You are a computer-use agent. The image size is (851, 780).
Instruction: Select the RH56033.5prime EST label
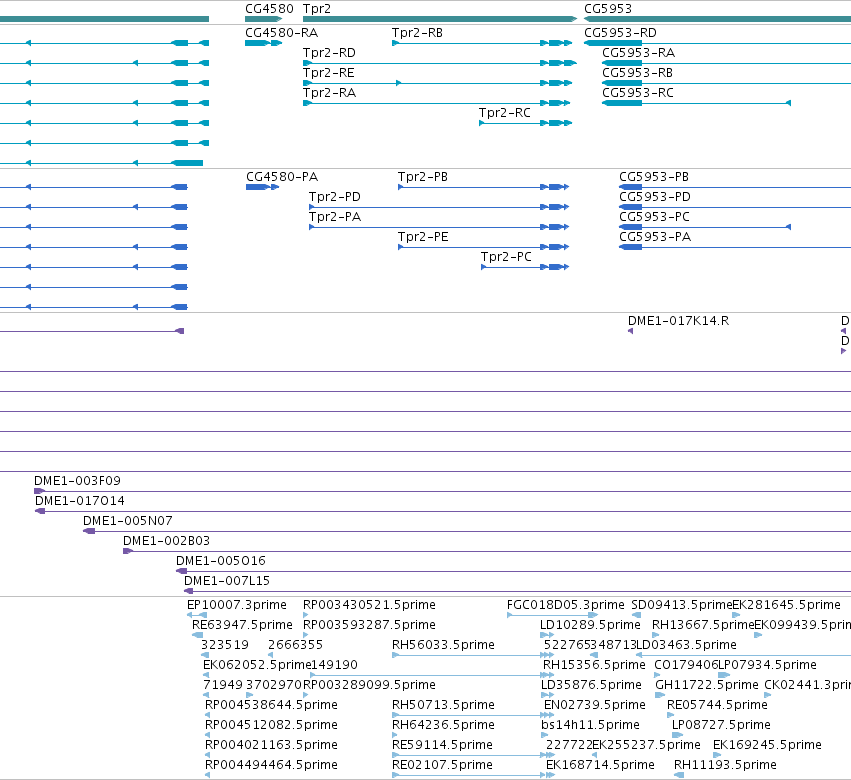tap(443, 645)
